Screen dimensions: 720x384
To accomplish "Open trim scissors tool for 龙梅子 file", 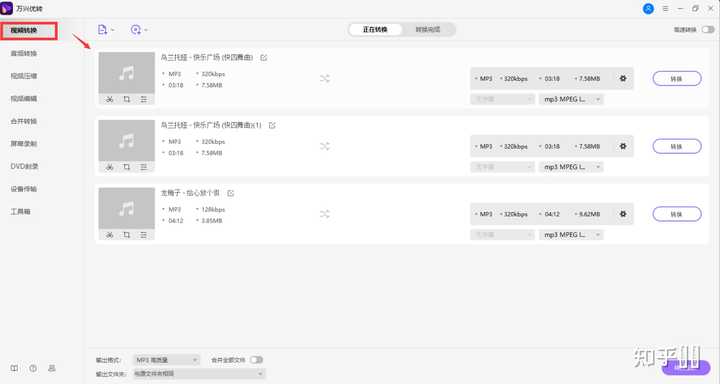I will pyautogui.click(x=109, y=235).
